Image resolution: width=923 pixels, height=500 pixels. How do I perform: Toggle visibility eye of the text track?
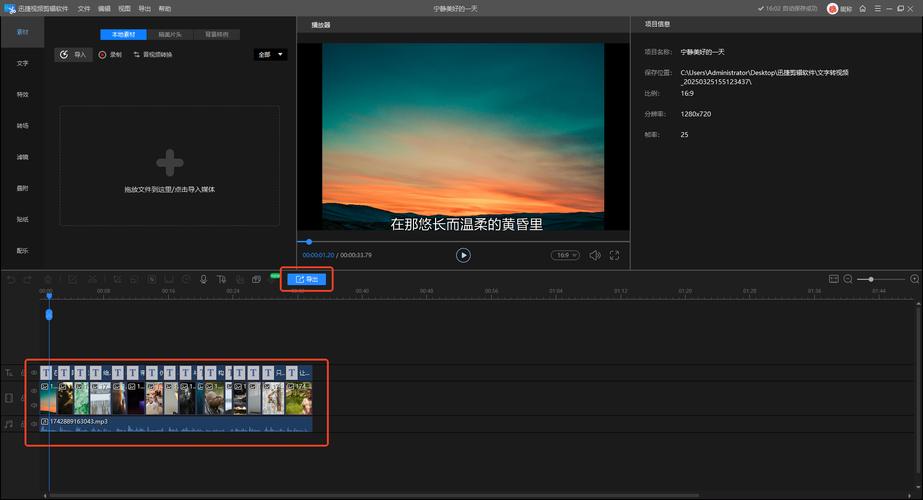[x=33, y=372]
